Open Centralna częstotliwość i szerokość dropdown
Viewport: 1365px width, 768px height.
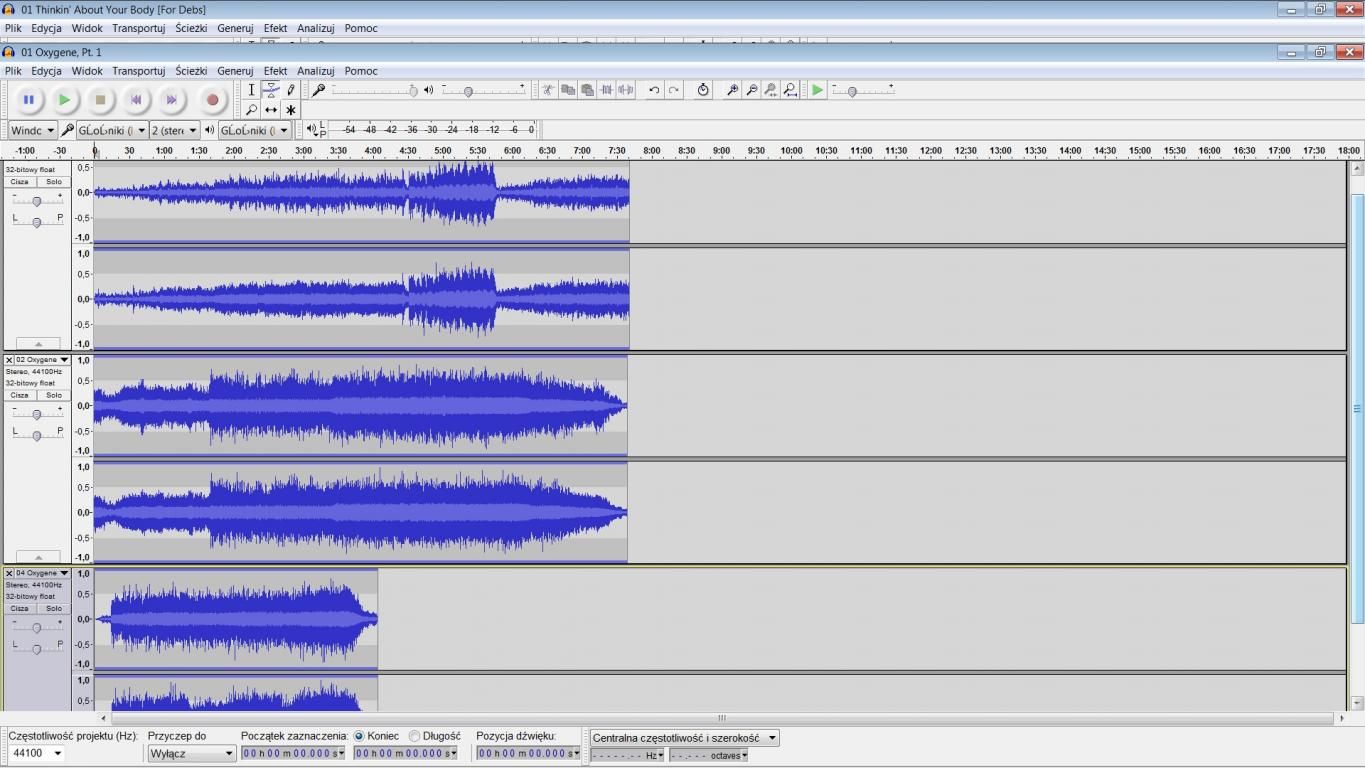[x=685, y=738]
